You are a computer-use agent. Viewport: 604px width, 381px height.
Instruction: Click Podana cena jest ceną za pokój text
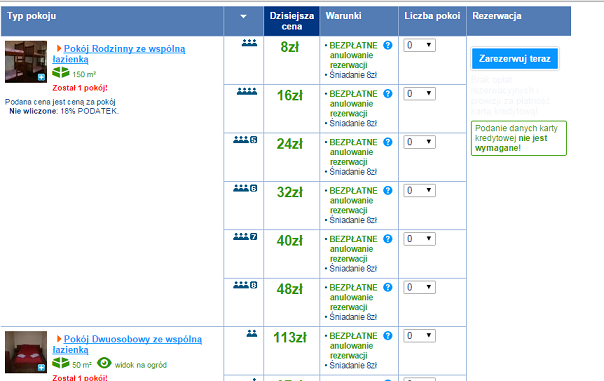pos(60,102)
